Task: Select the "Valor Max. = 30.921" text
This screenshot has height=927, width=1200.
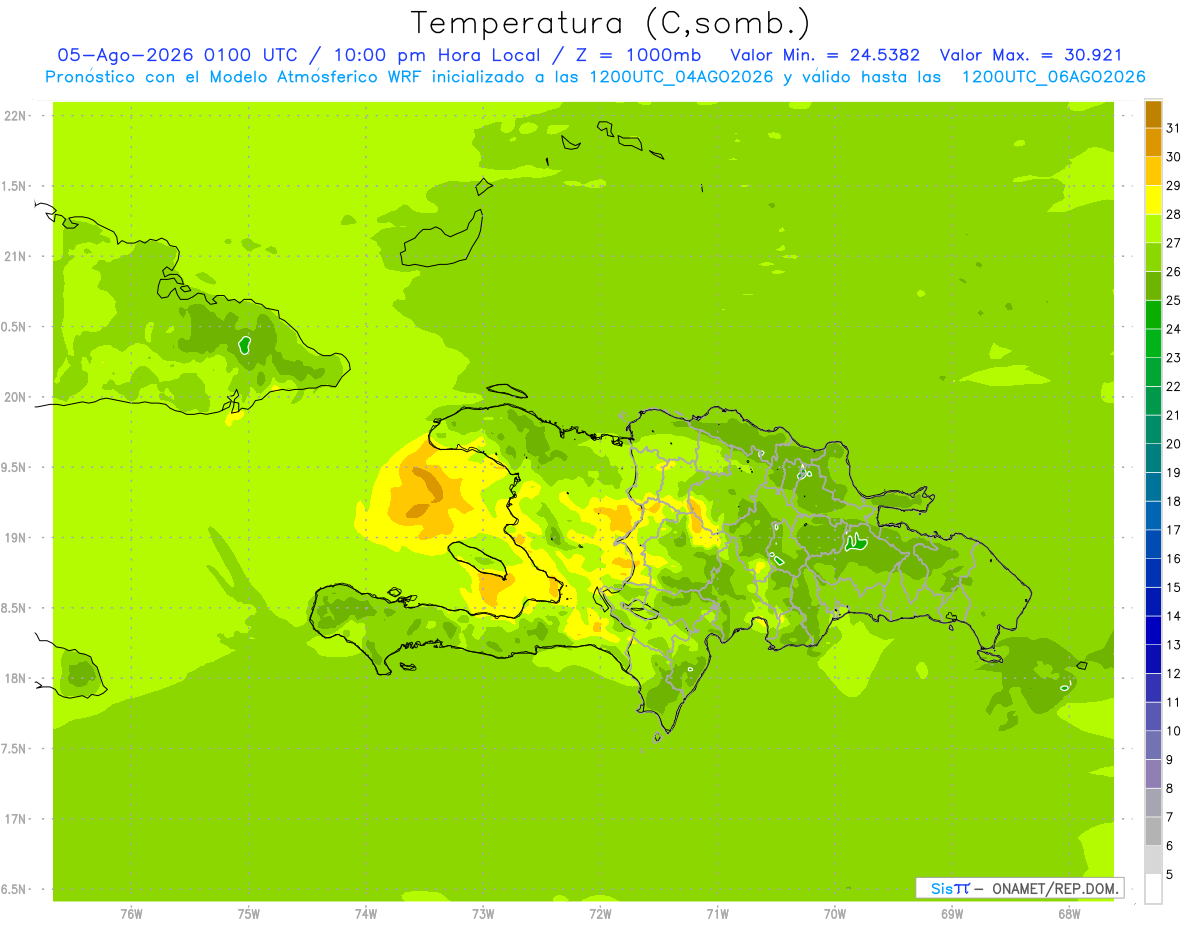Action: (1030, 55)
